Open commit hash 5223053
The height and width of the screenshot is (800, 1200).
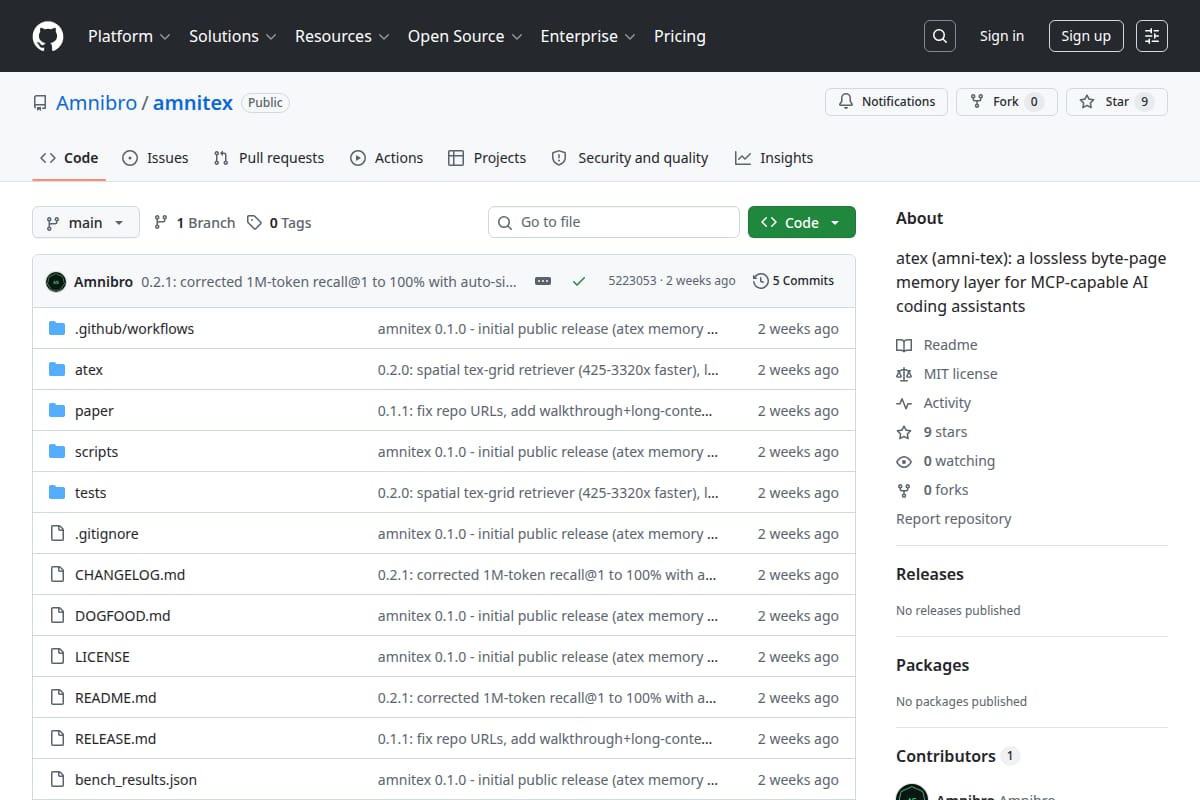coord(632,281)
